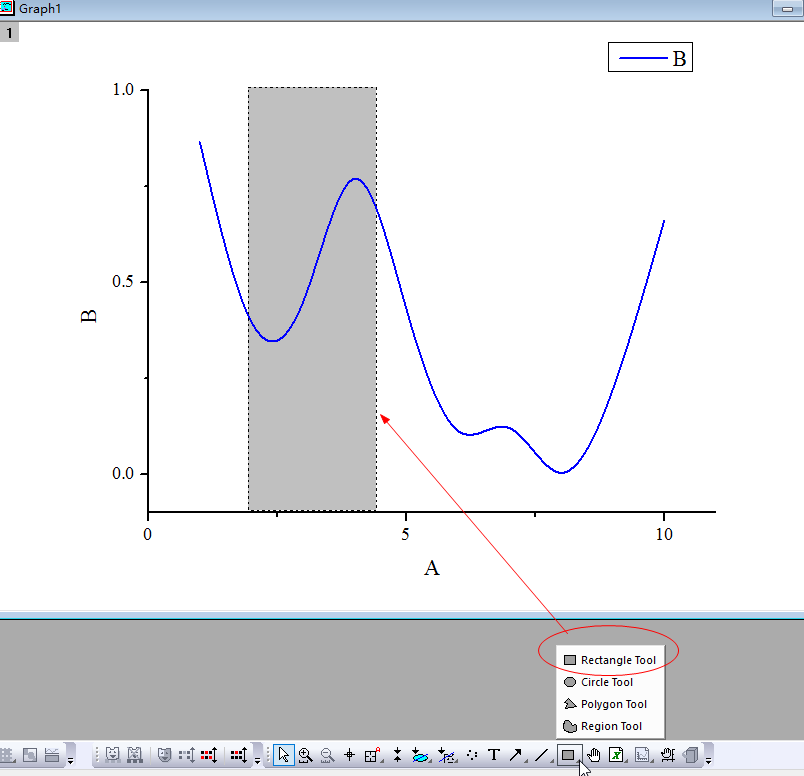Image resolution: width=804 pixels, height=776 pixels.
Task: Select the Screen Reader crosshair tool
Action: coord(349,755)
